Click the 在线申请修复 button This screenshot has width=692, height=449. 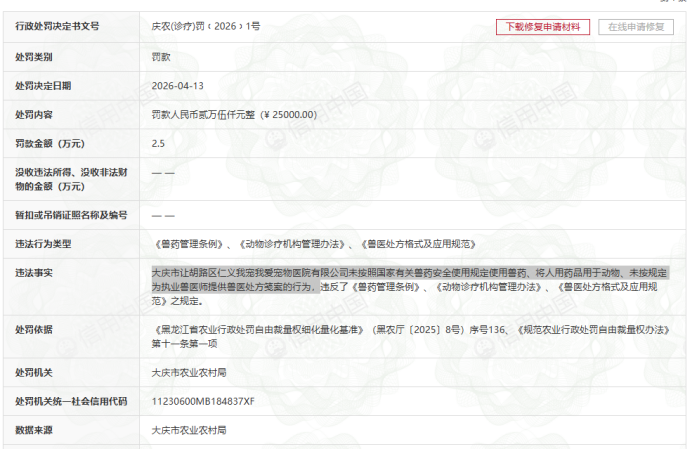tap(636, 27)
